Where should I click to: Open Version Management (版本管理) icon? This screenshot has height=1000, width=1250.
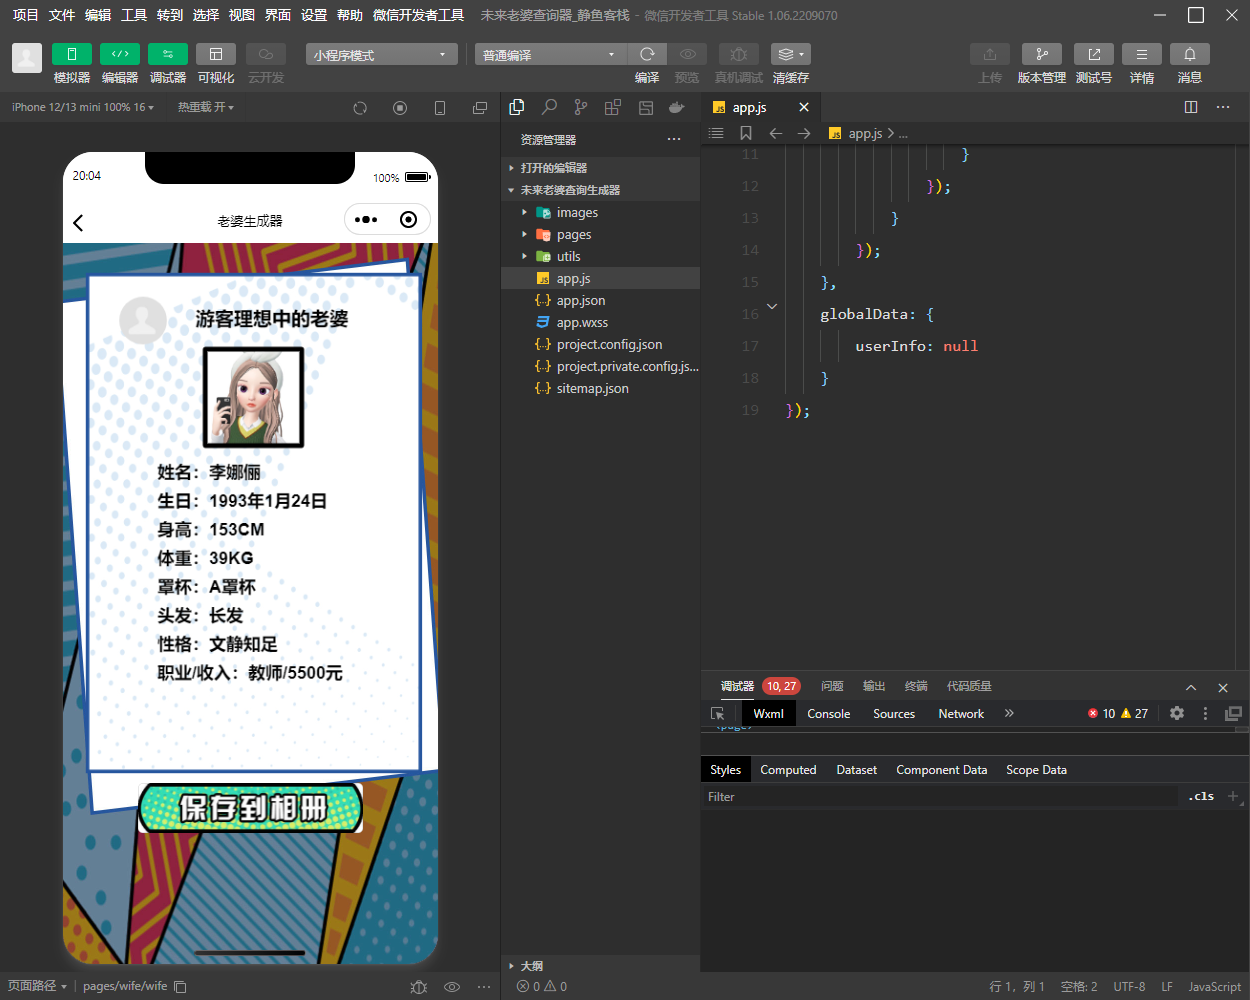(x=1041, y=54)
